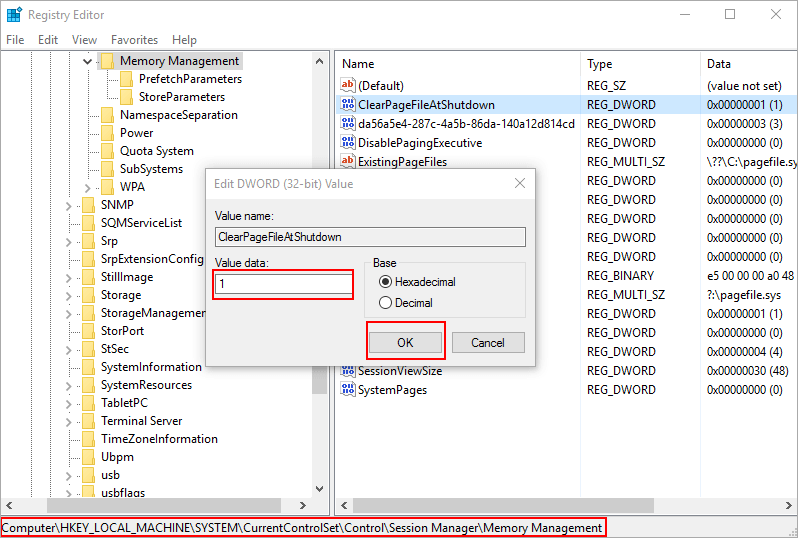Click the SystemPages DWORD icon
This screenshot has height=538, width=798.
(348, 389)
